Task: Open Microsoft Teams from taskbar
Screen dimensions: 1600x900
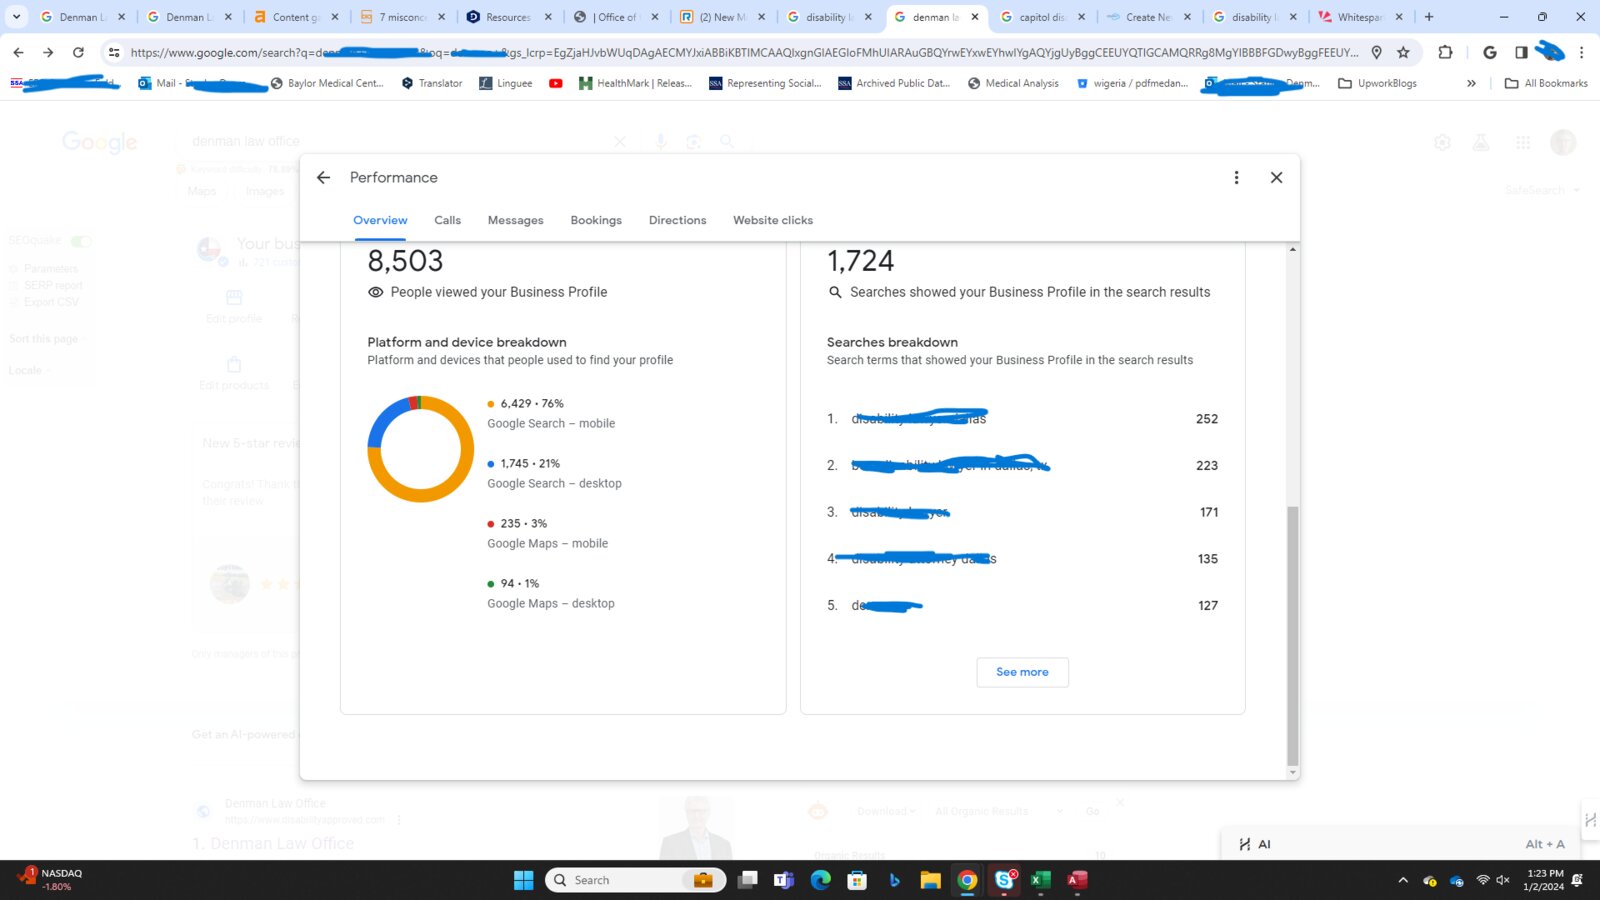Action: (784, 880)
